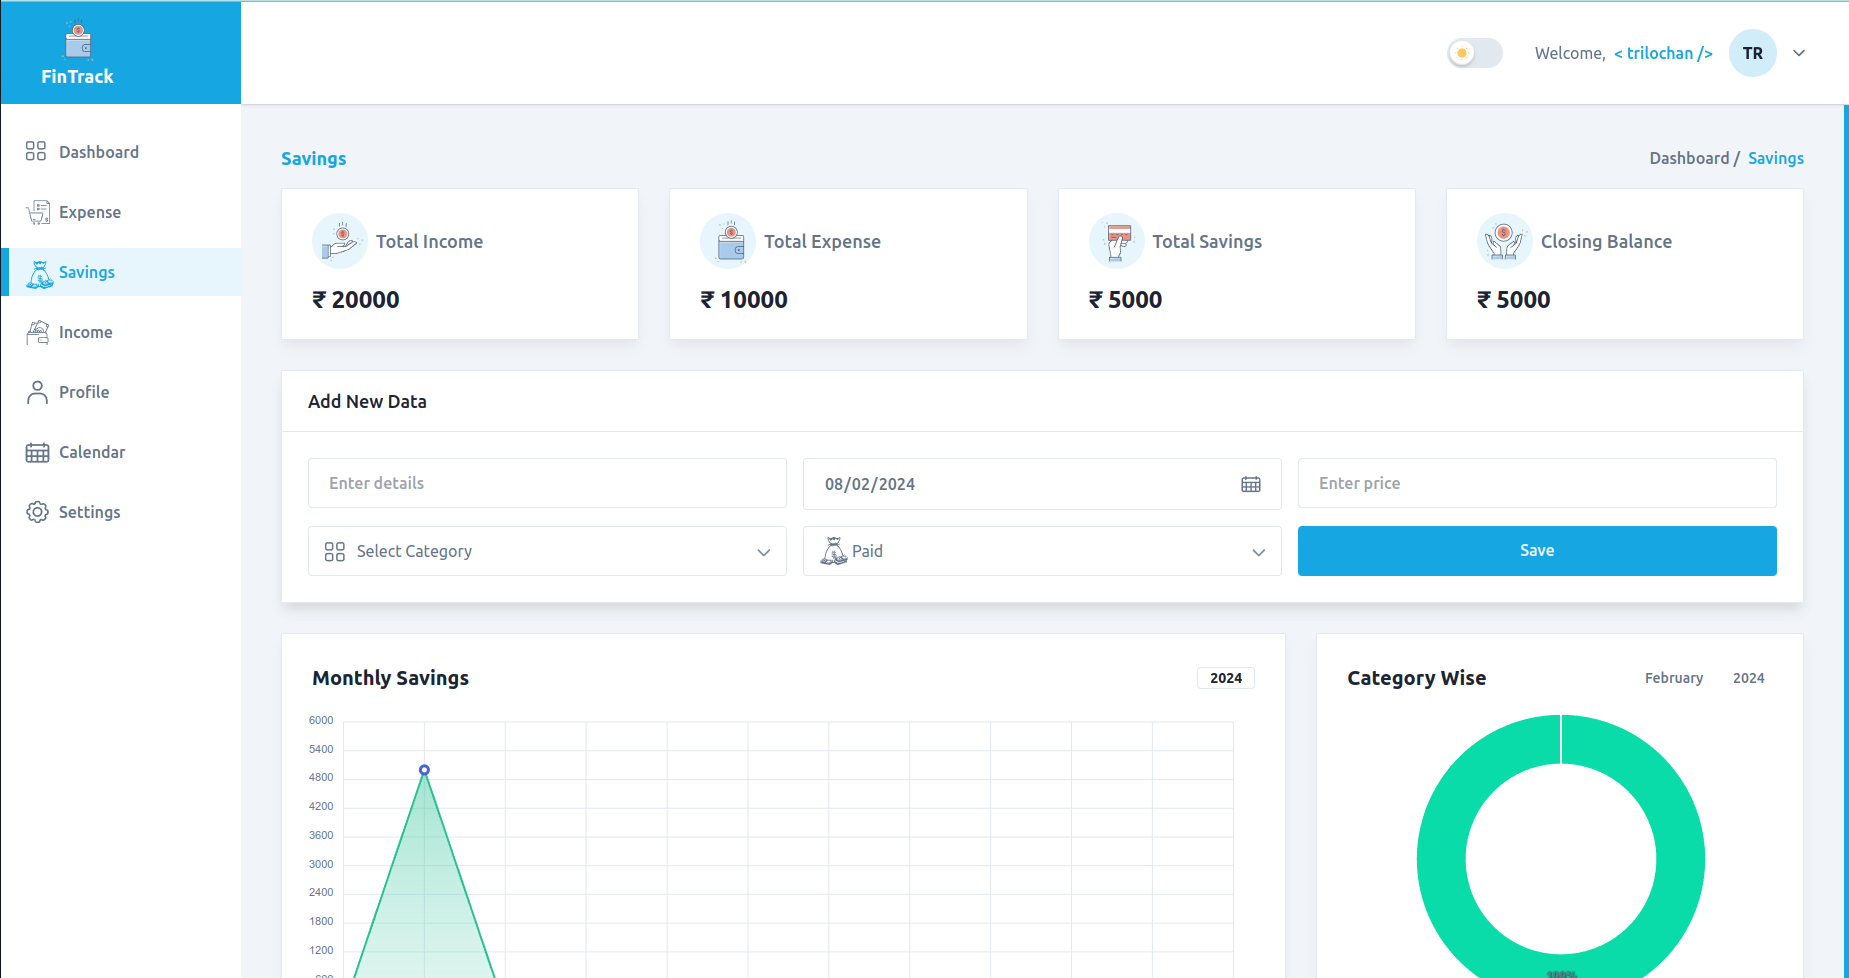
Task: Click the 3000 axis label
Action: pos(321,864)
